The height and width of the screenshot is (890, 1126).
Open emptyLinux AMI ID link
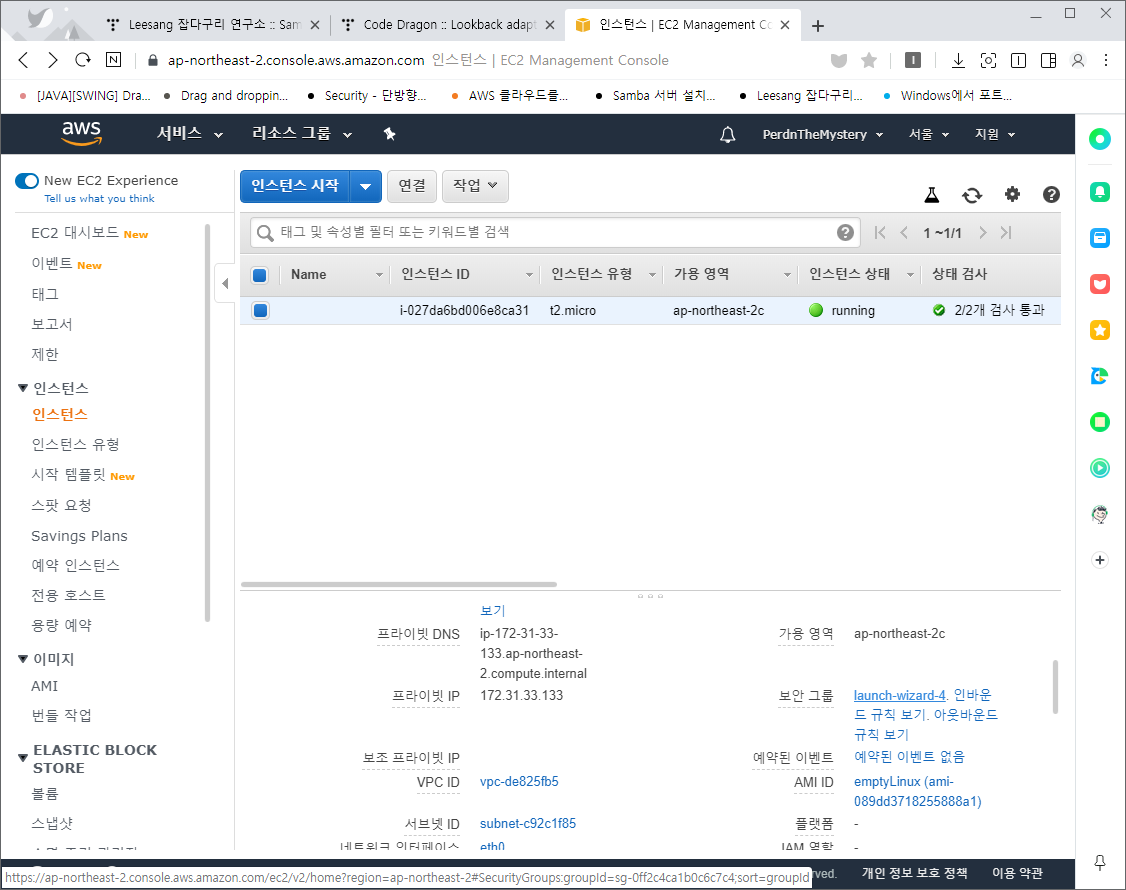[x=917, y=791]
